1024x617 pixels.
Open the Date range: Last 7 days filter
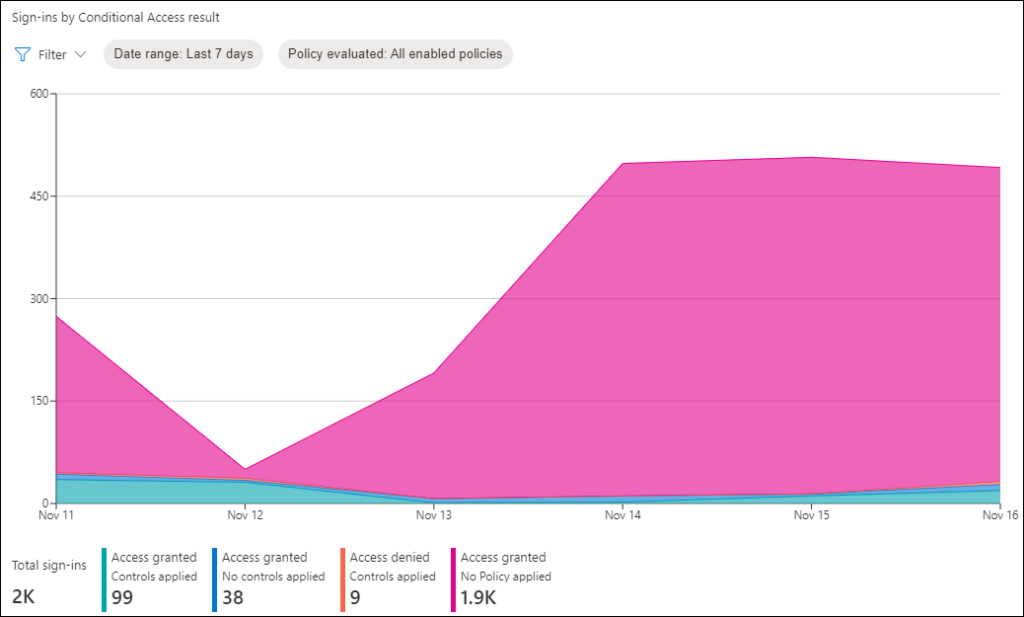point(183,54)
